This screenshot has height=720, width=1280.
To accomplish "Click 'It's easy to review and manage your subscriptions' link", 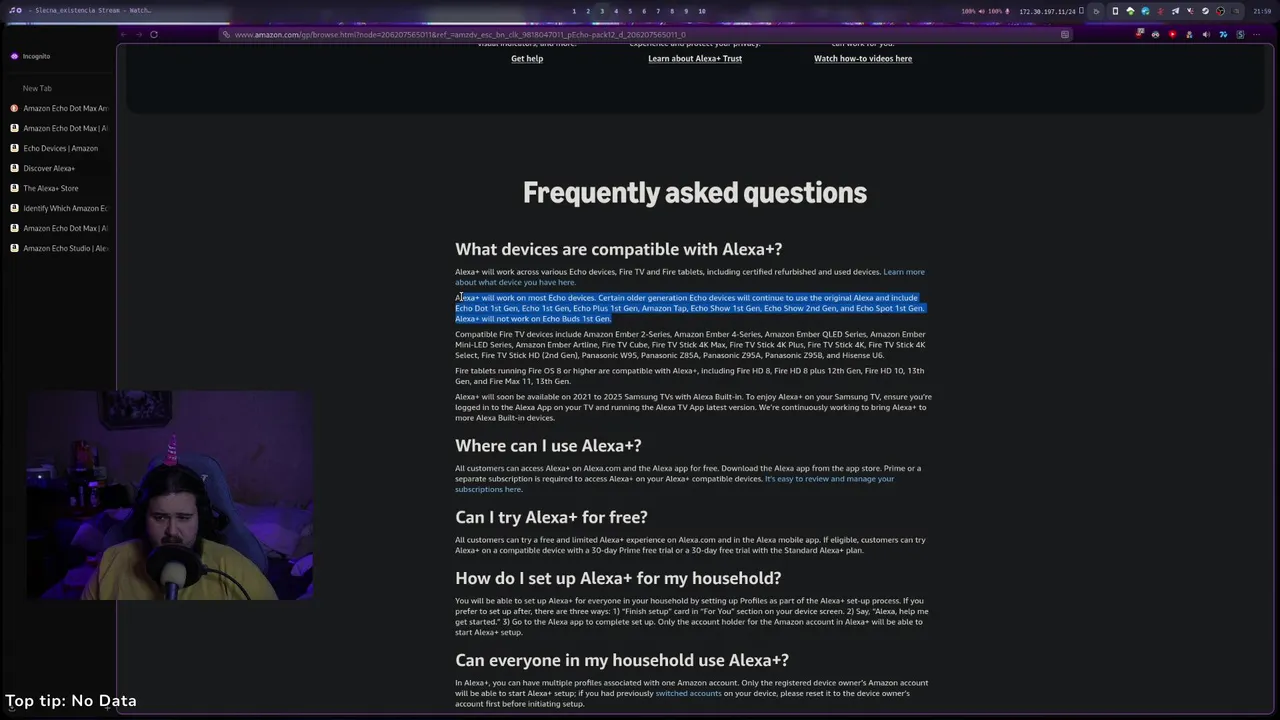I will click(x=675, y=484).
